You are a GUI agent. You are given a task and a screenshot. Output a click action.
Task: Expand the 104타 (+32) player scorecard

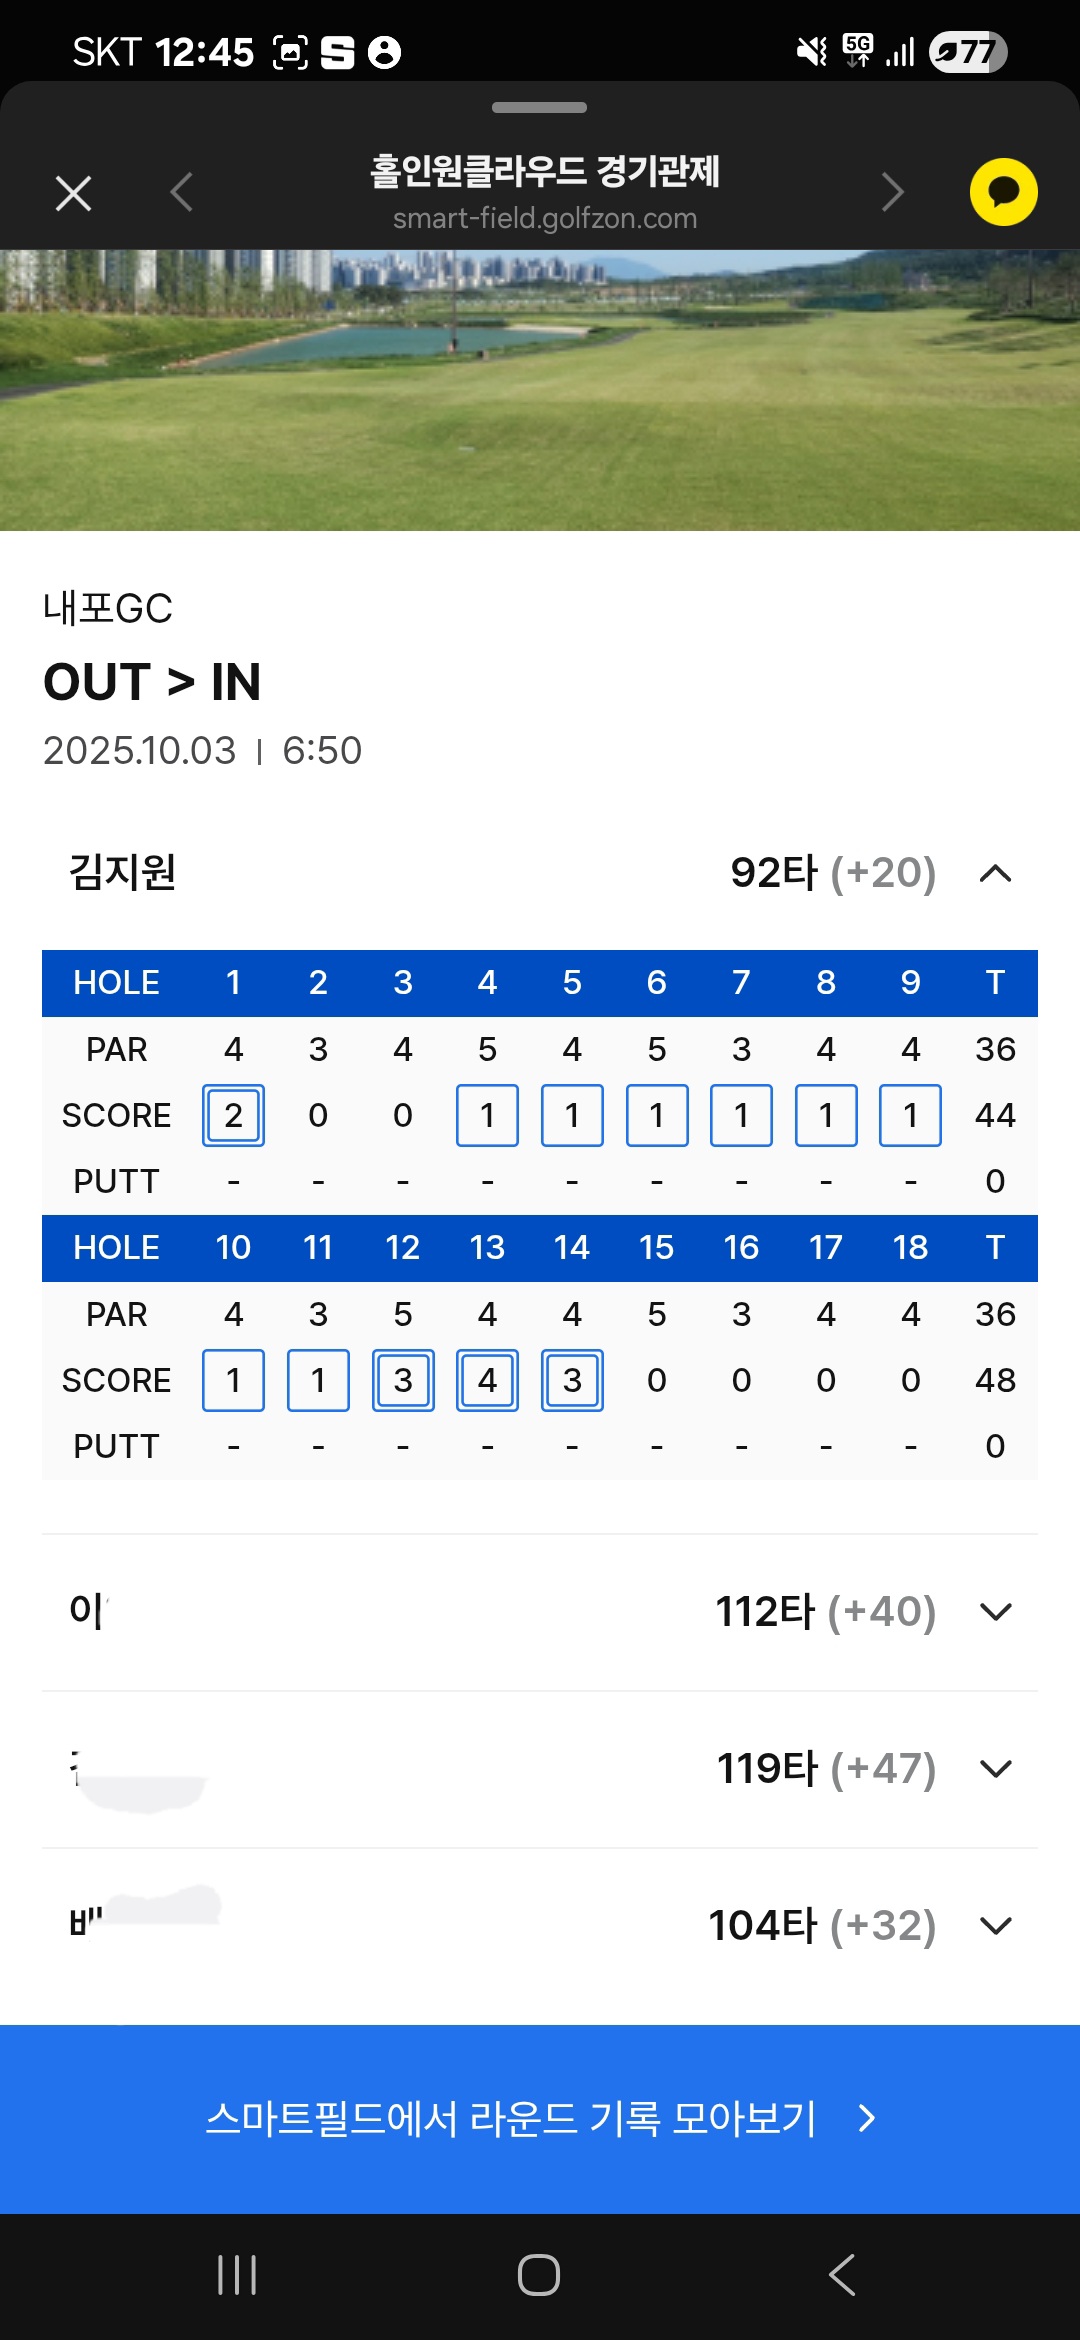995,1926
